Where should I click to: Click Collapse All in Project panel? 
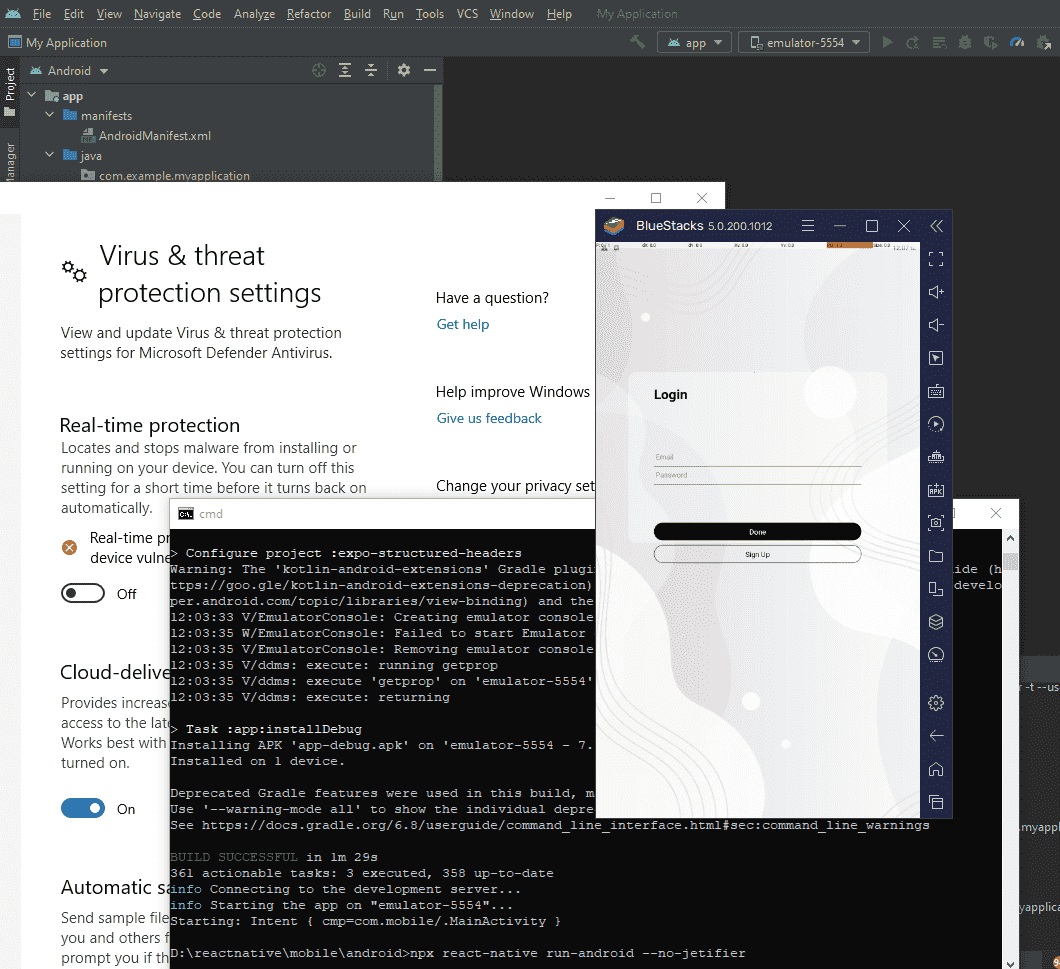pyautogui.click(x=371, y=70)
